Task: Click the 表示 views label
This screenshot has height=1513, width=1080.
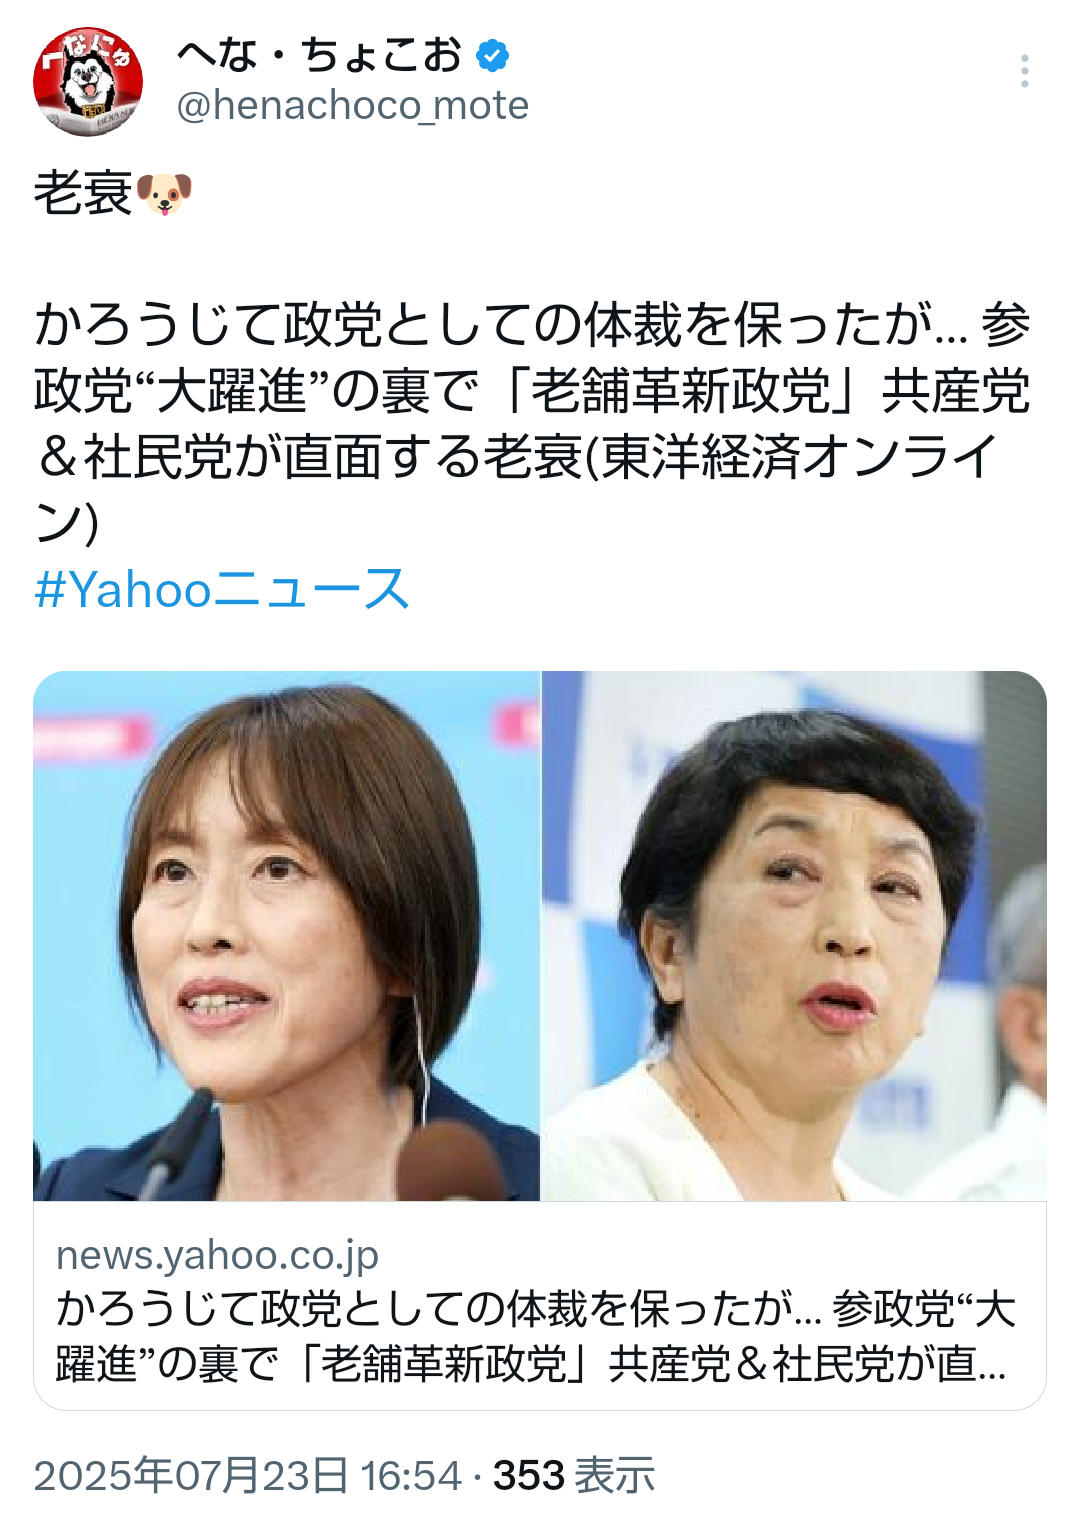Action: pyautogui.click(x=615, y=1475)
